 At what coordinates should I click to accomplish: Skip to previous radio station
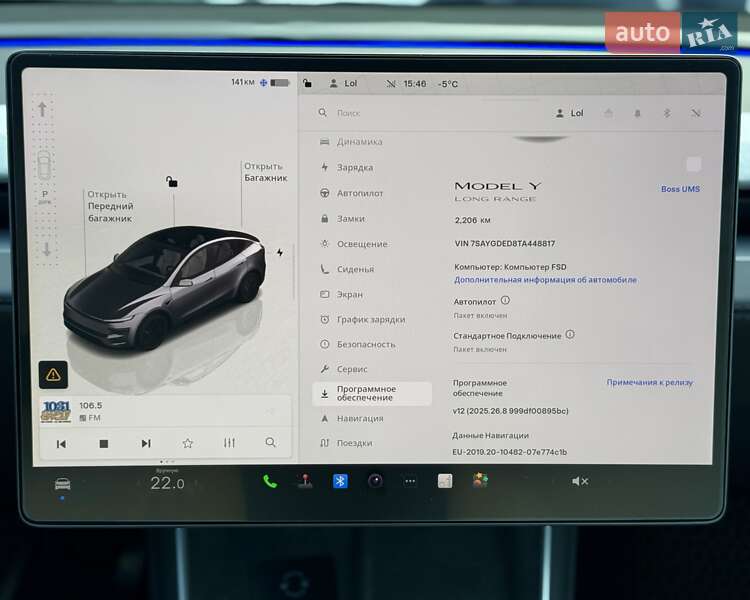[x=61, y=444]
